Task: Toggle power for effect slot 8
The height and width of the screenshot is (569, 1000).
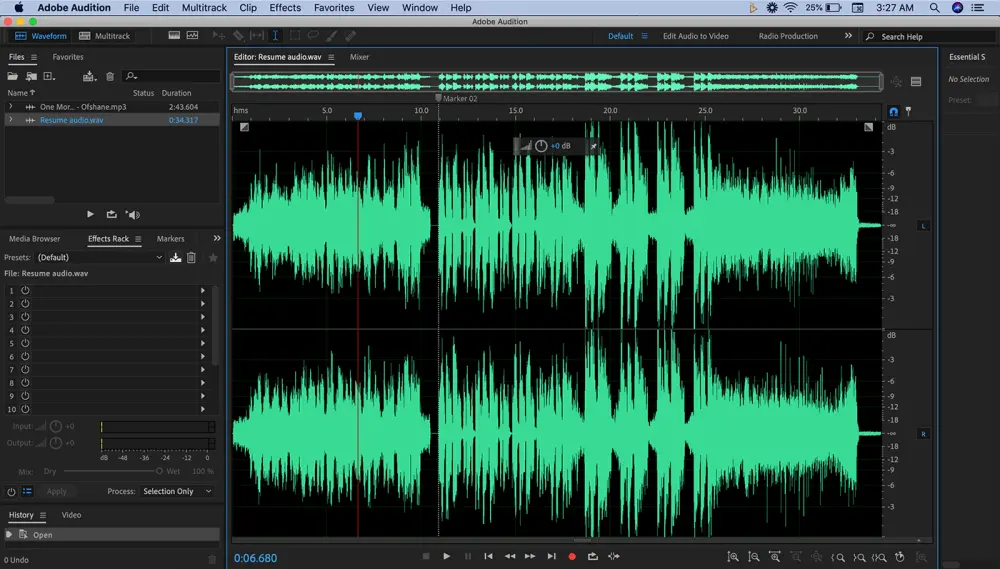Action: tap(25, 383)
